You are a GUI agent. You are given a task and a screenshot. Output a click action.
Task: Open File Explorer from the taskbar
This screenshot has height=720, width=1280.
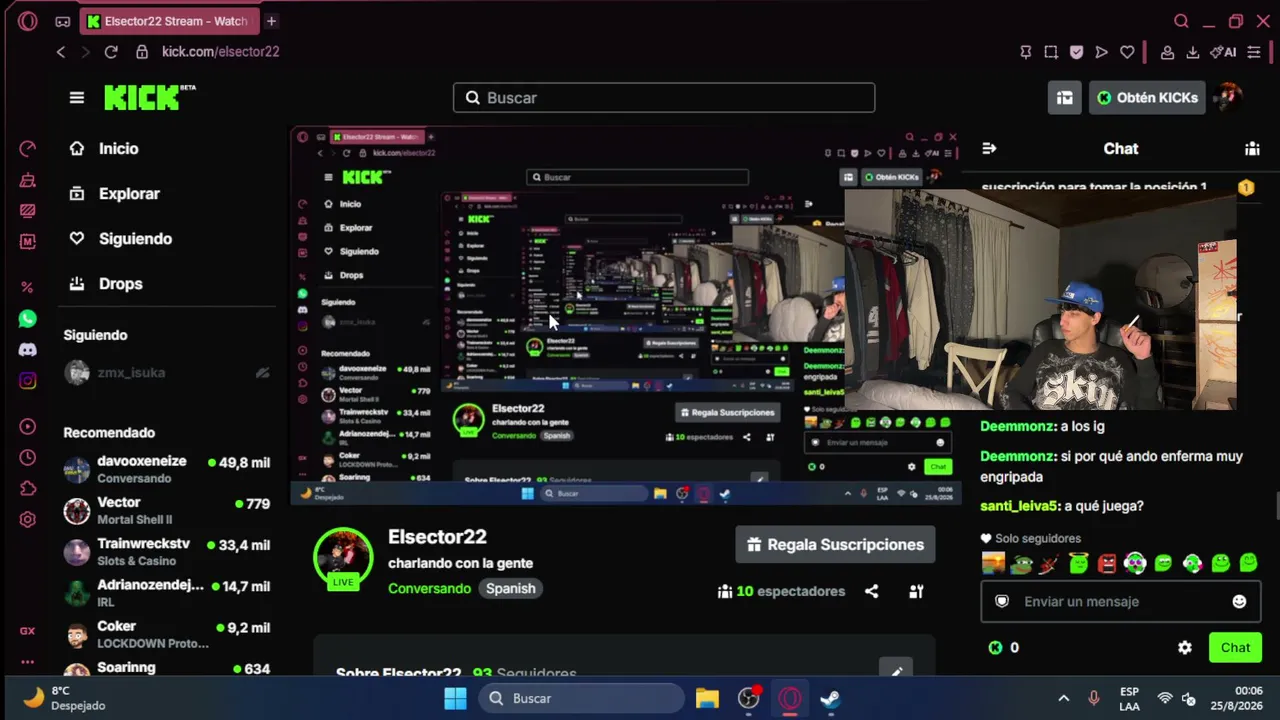[x=707, y=698]
